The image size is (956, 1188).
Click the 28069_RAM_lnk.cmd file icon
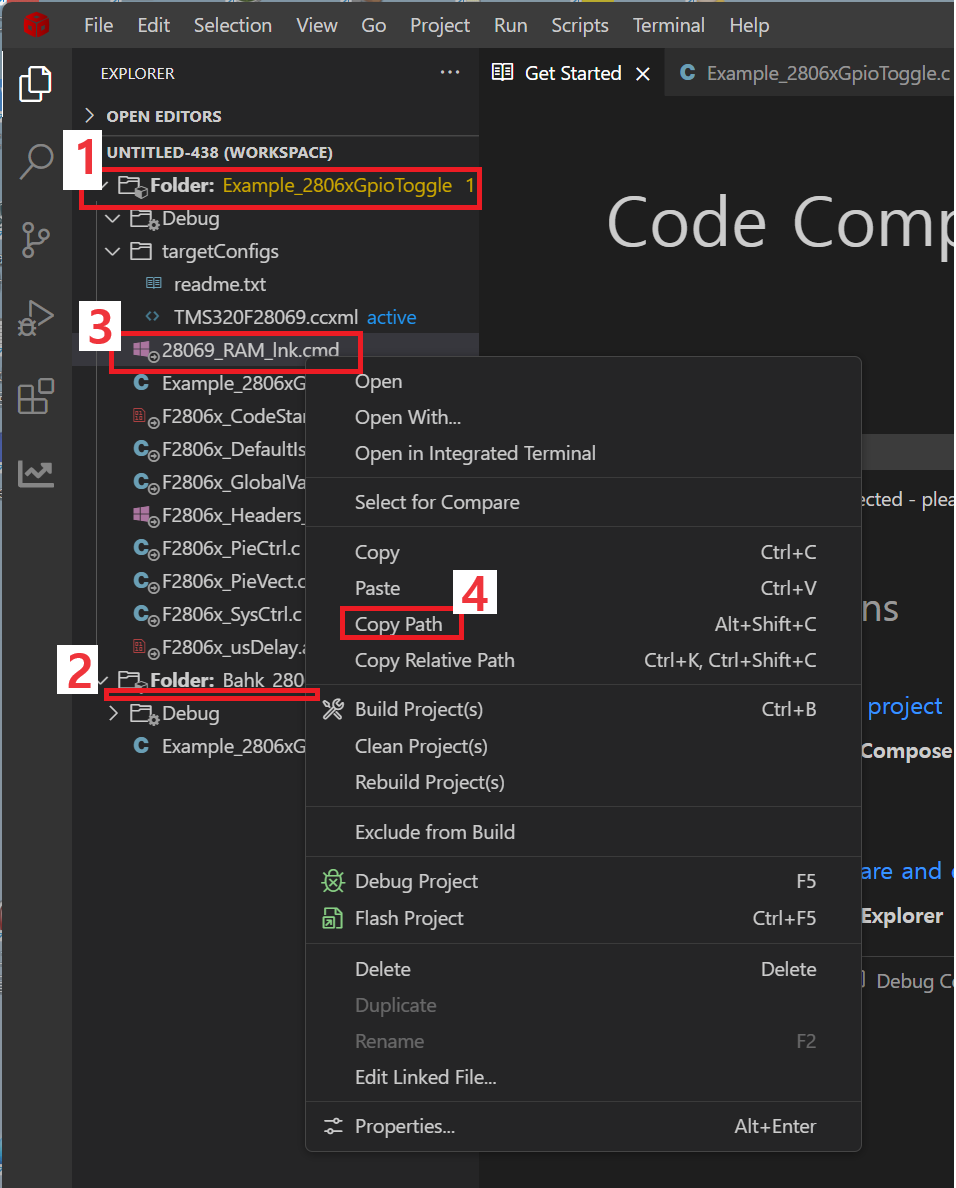tap(145, 351)
